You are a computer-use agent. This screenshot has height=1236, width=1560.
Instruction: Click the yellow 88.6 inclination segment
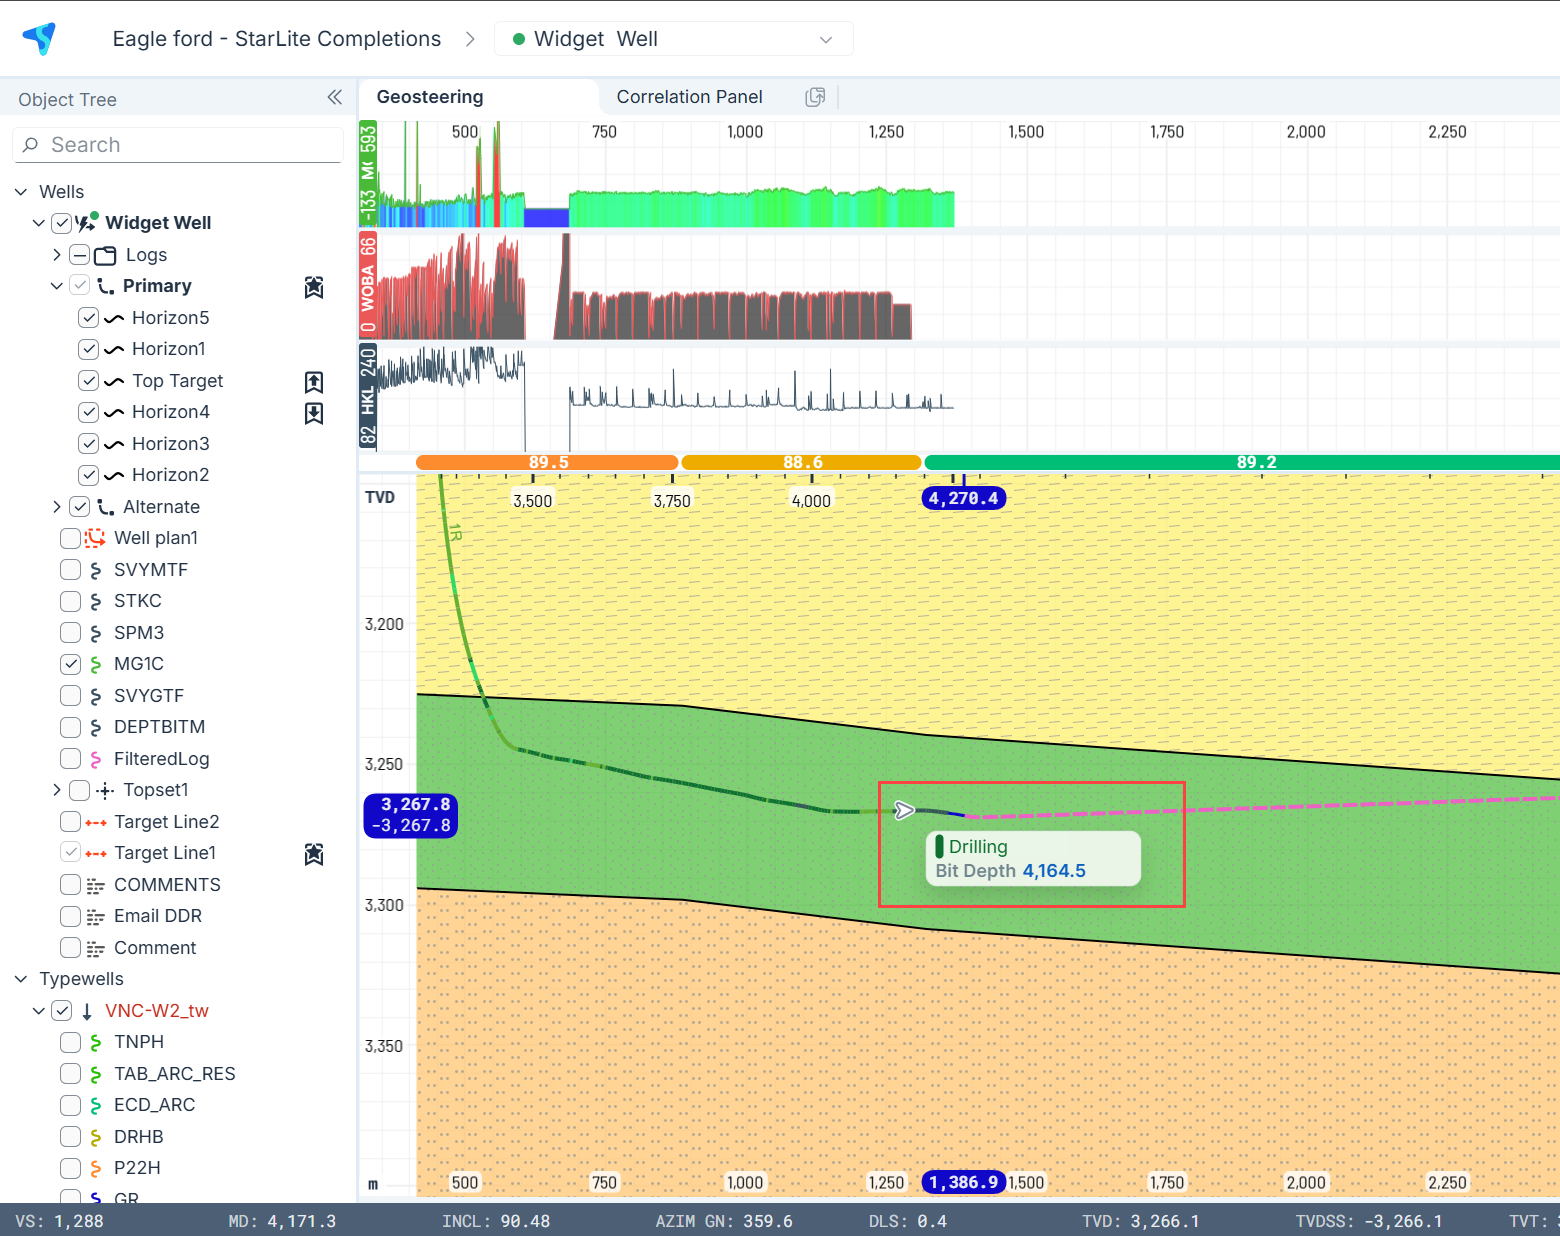coord(801,462)
